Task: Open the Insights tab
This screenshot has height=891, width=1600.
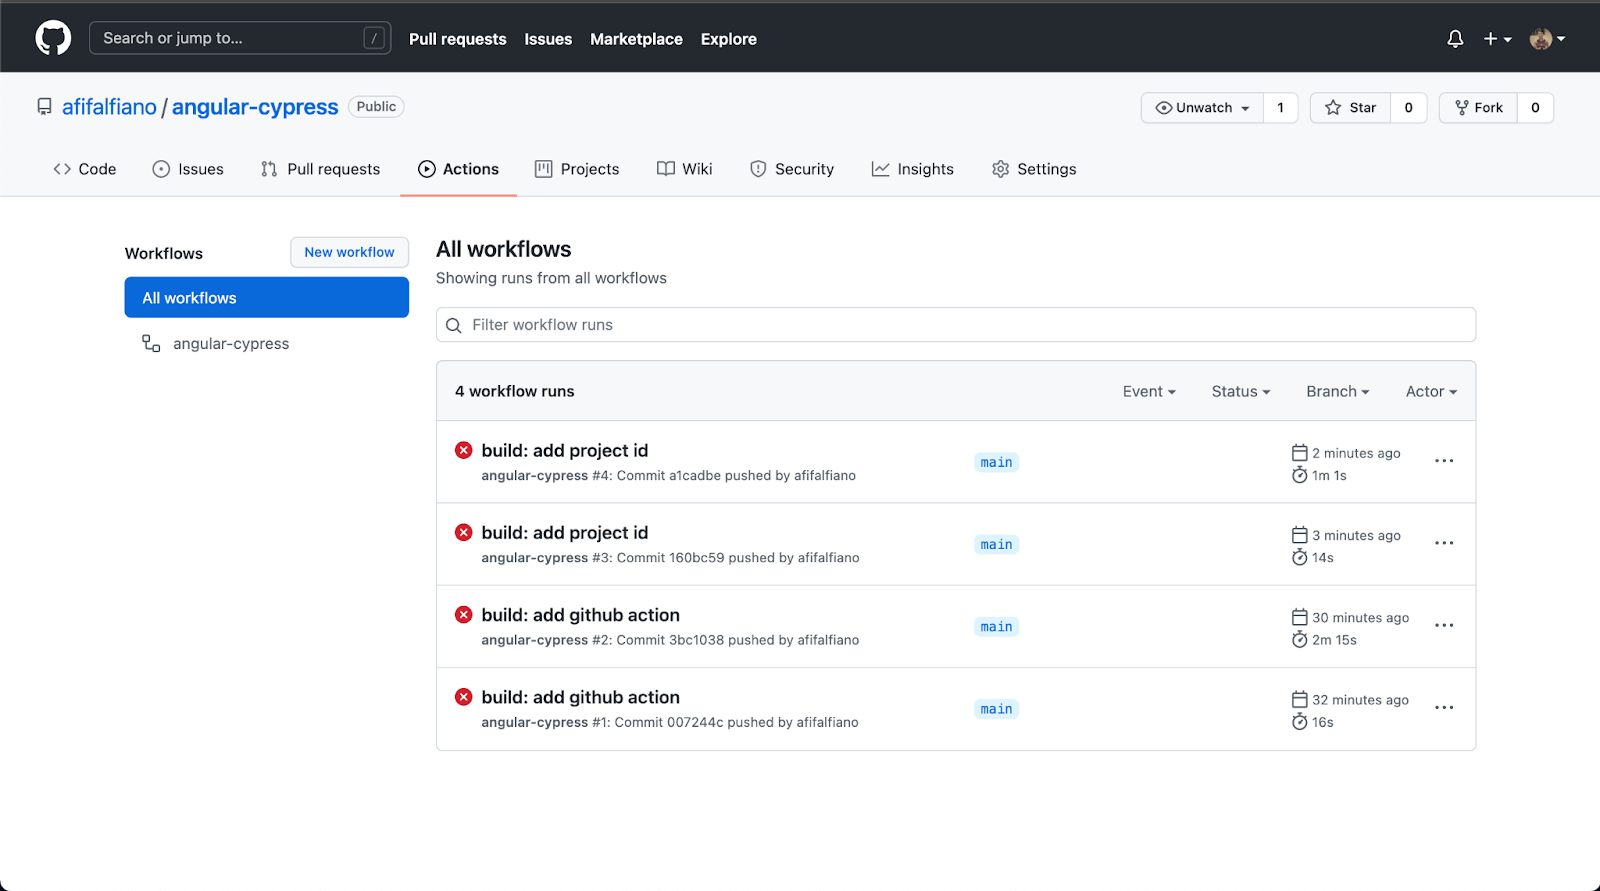Action: coord(912,169)
